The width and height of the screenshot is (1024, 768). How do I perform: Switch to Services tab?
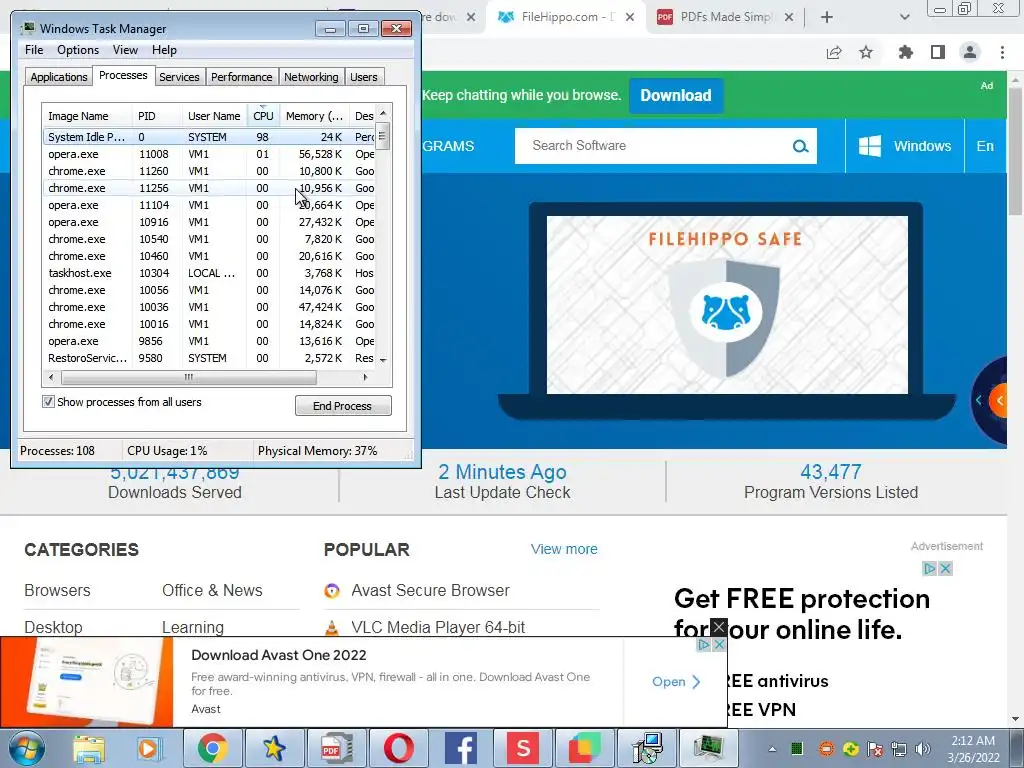[x=179, y=77]
